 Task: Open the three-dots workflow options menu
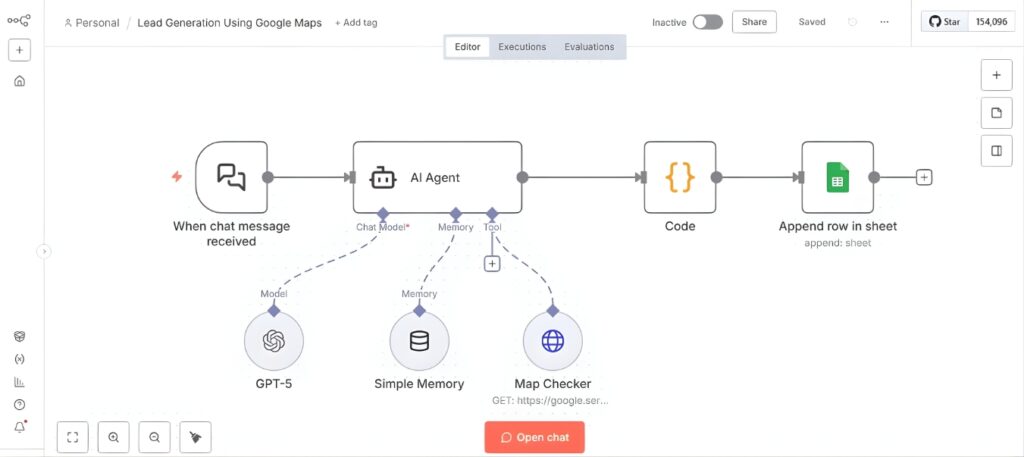point(884,22)
